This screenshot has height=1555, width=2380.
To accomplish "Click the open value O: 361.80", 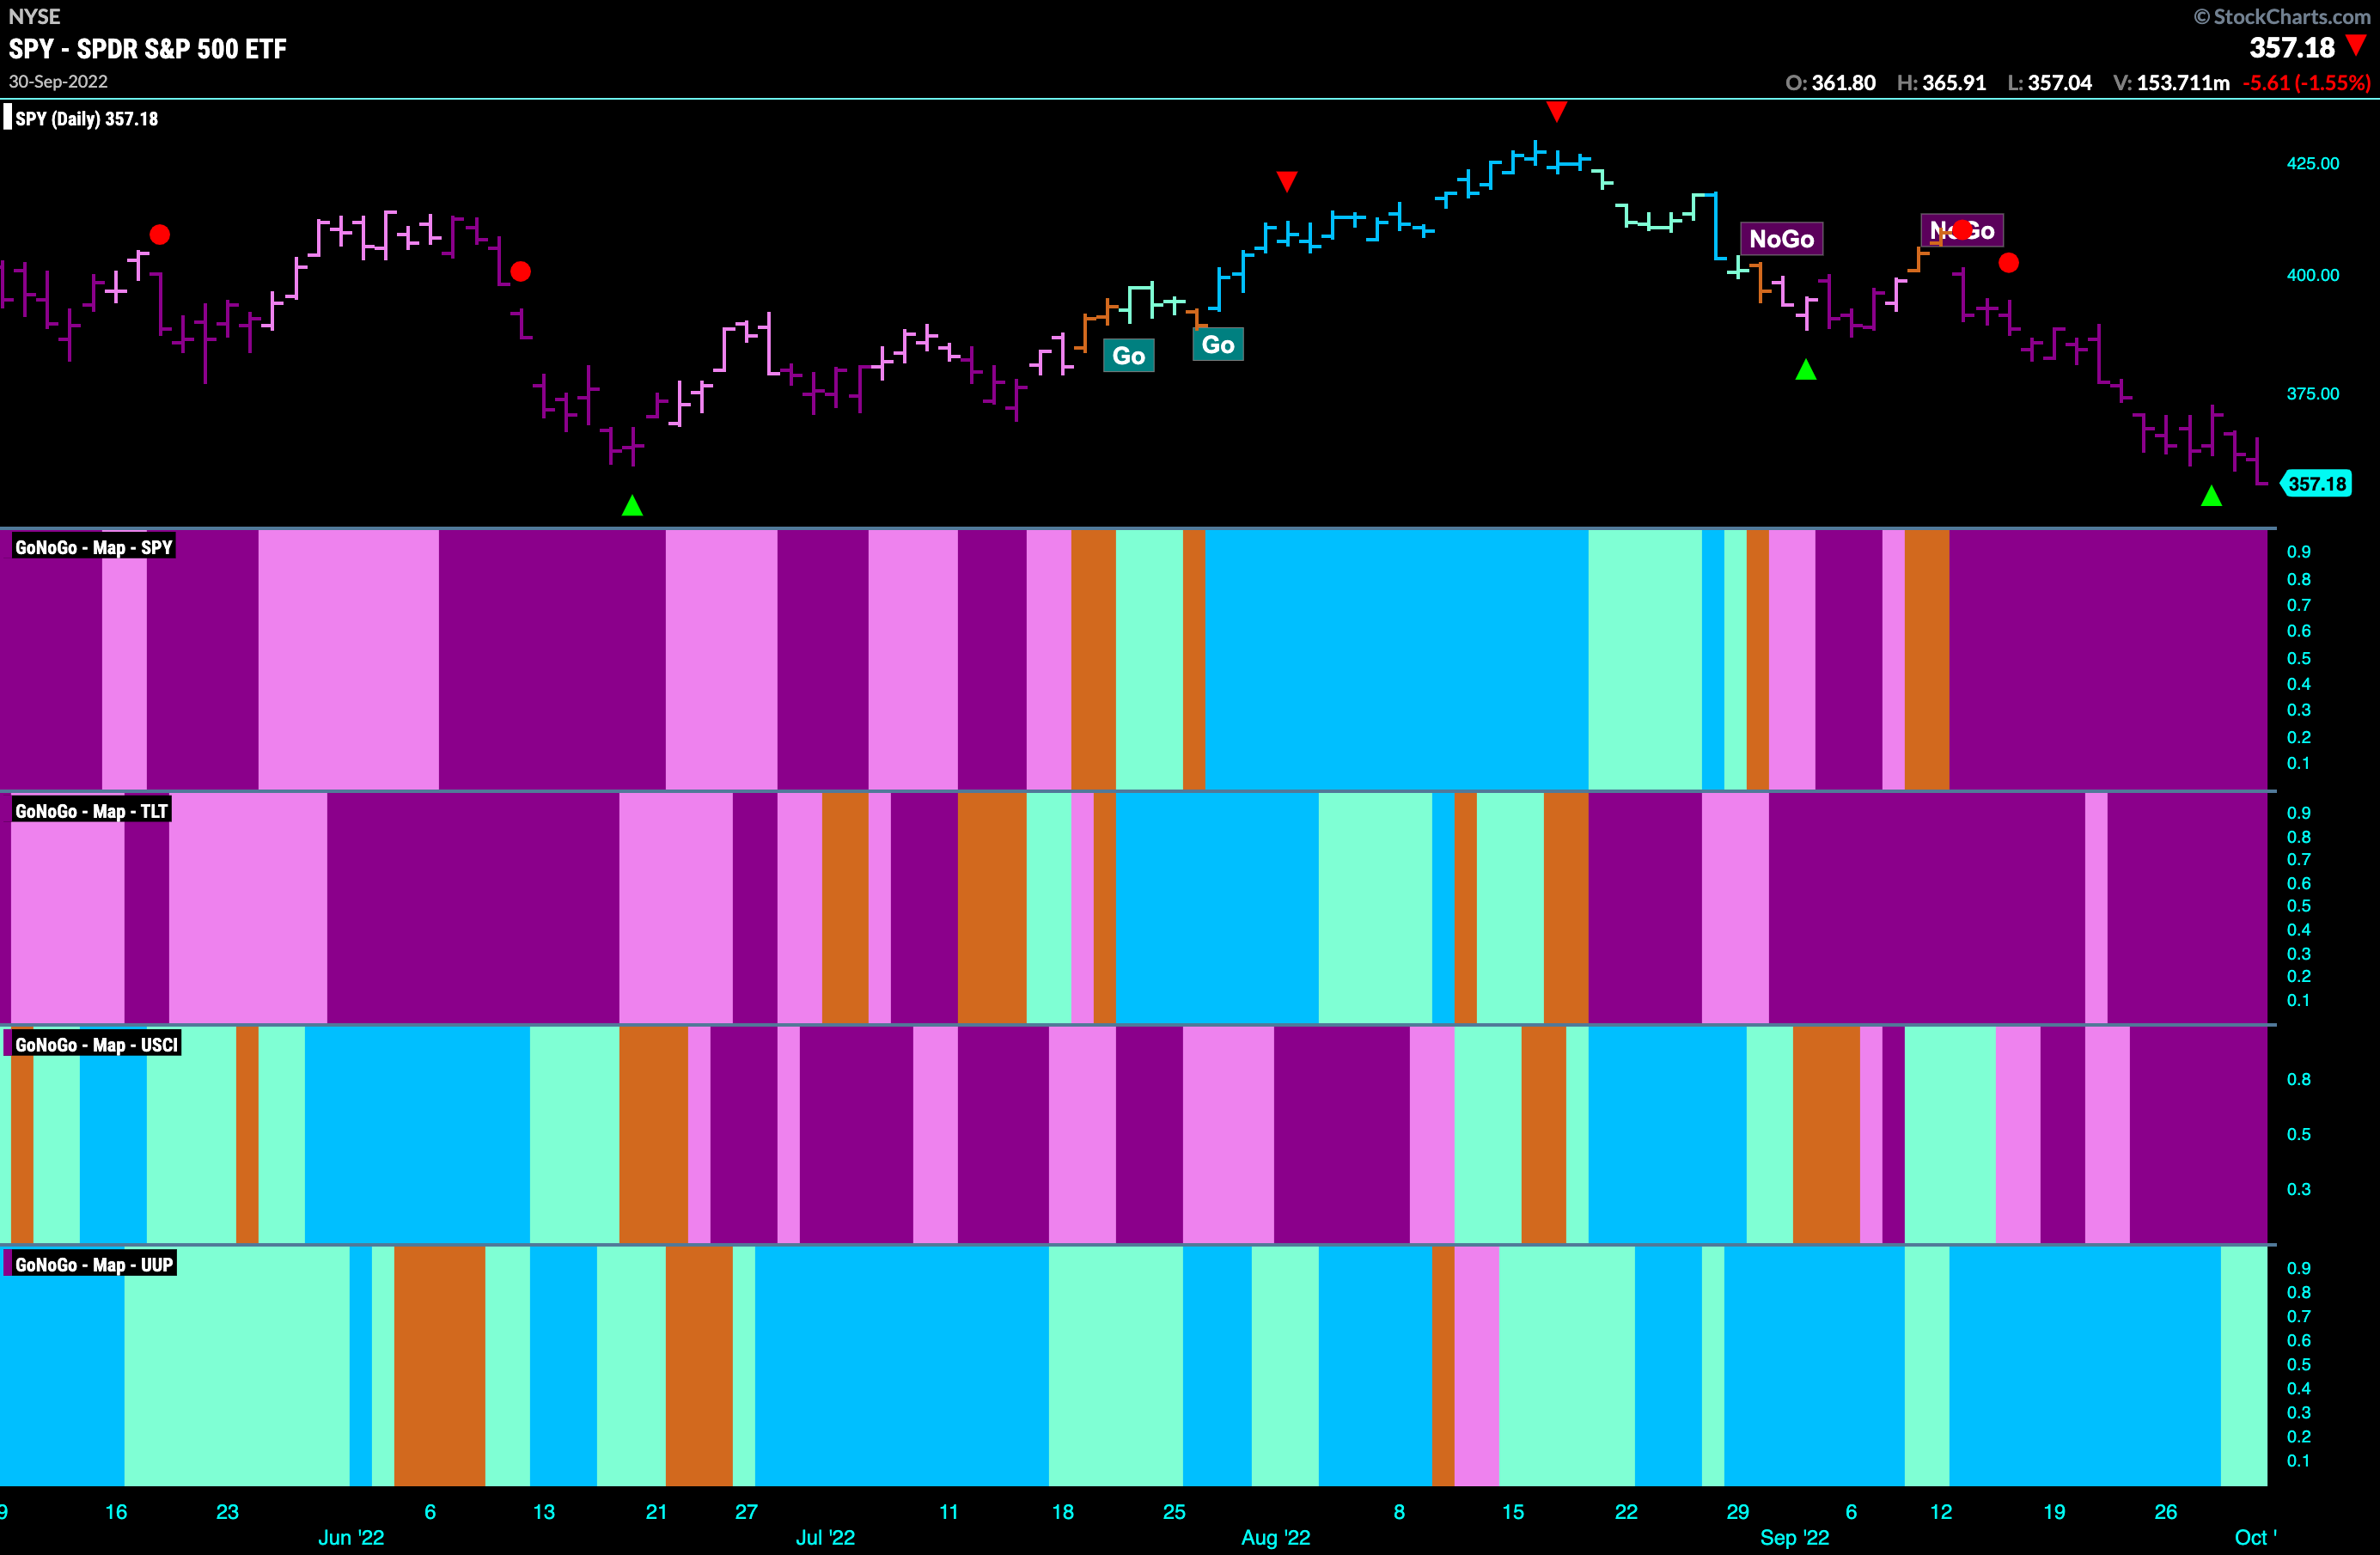I will tap(1830, 83).
